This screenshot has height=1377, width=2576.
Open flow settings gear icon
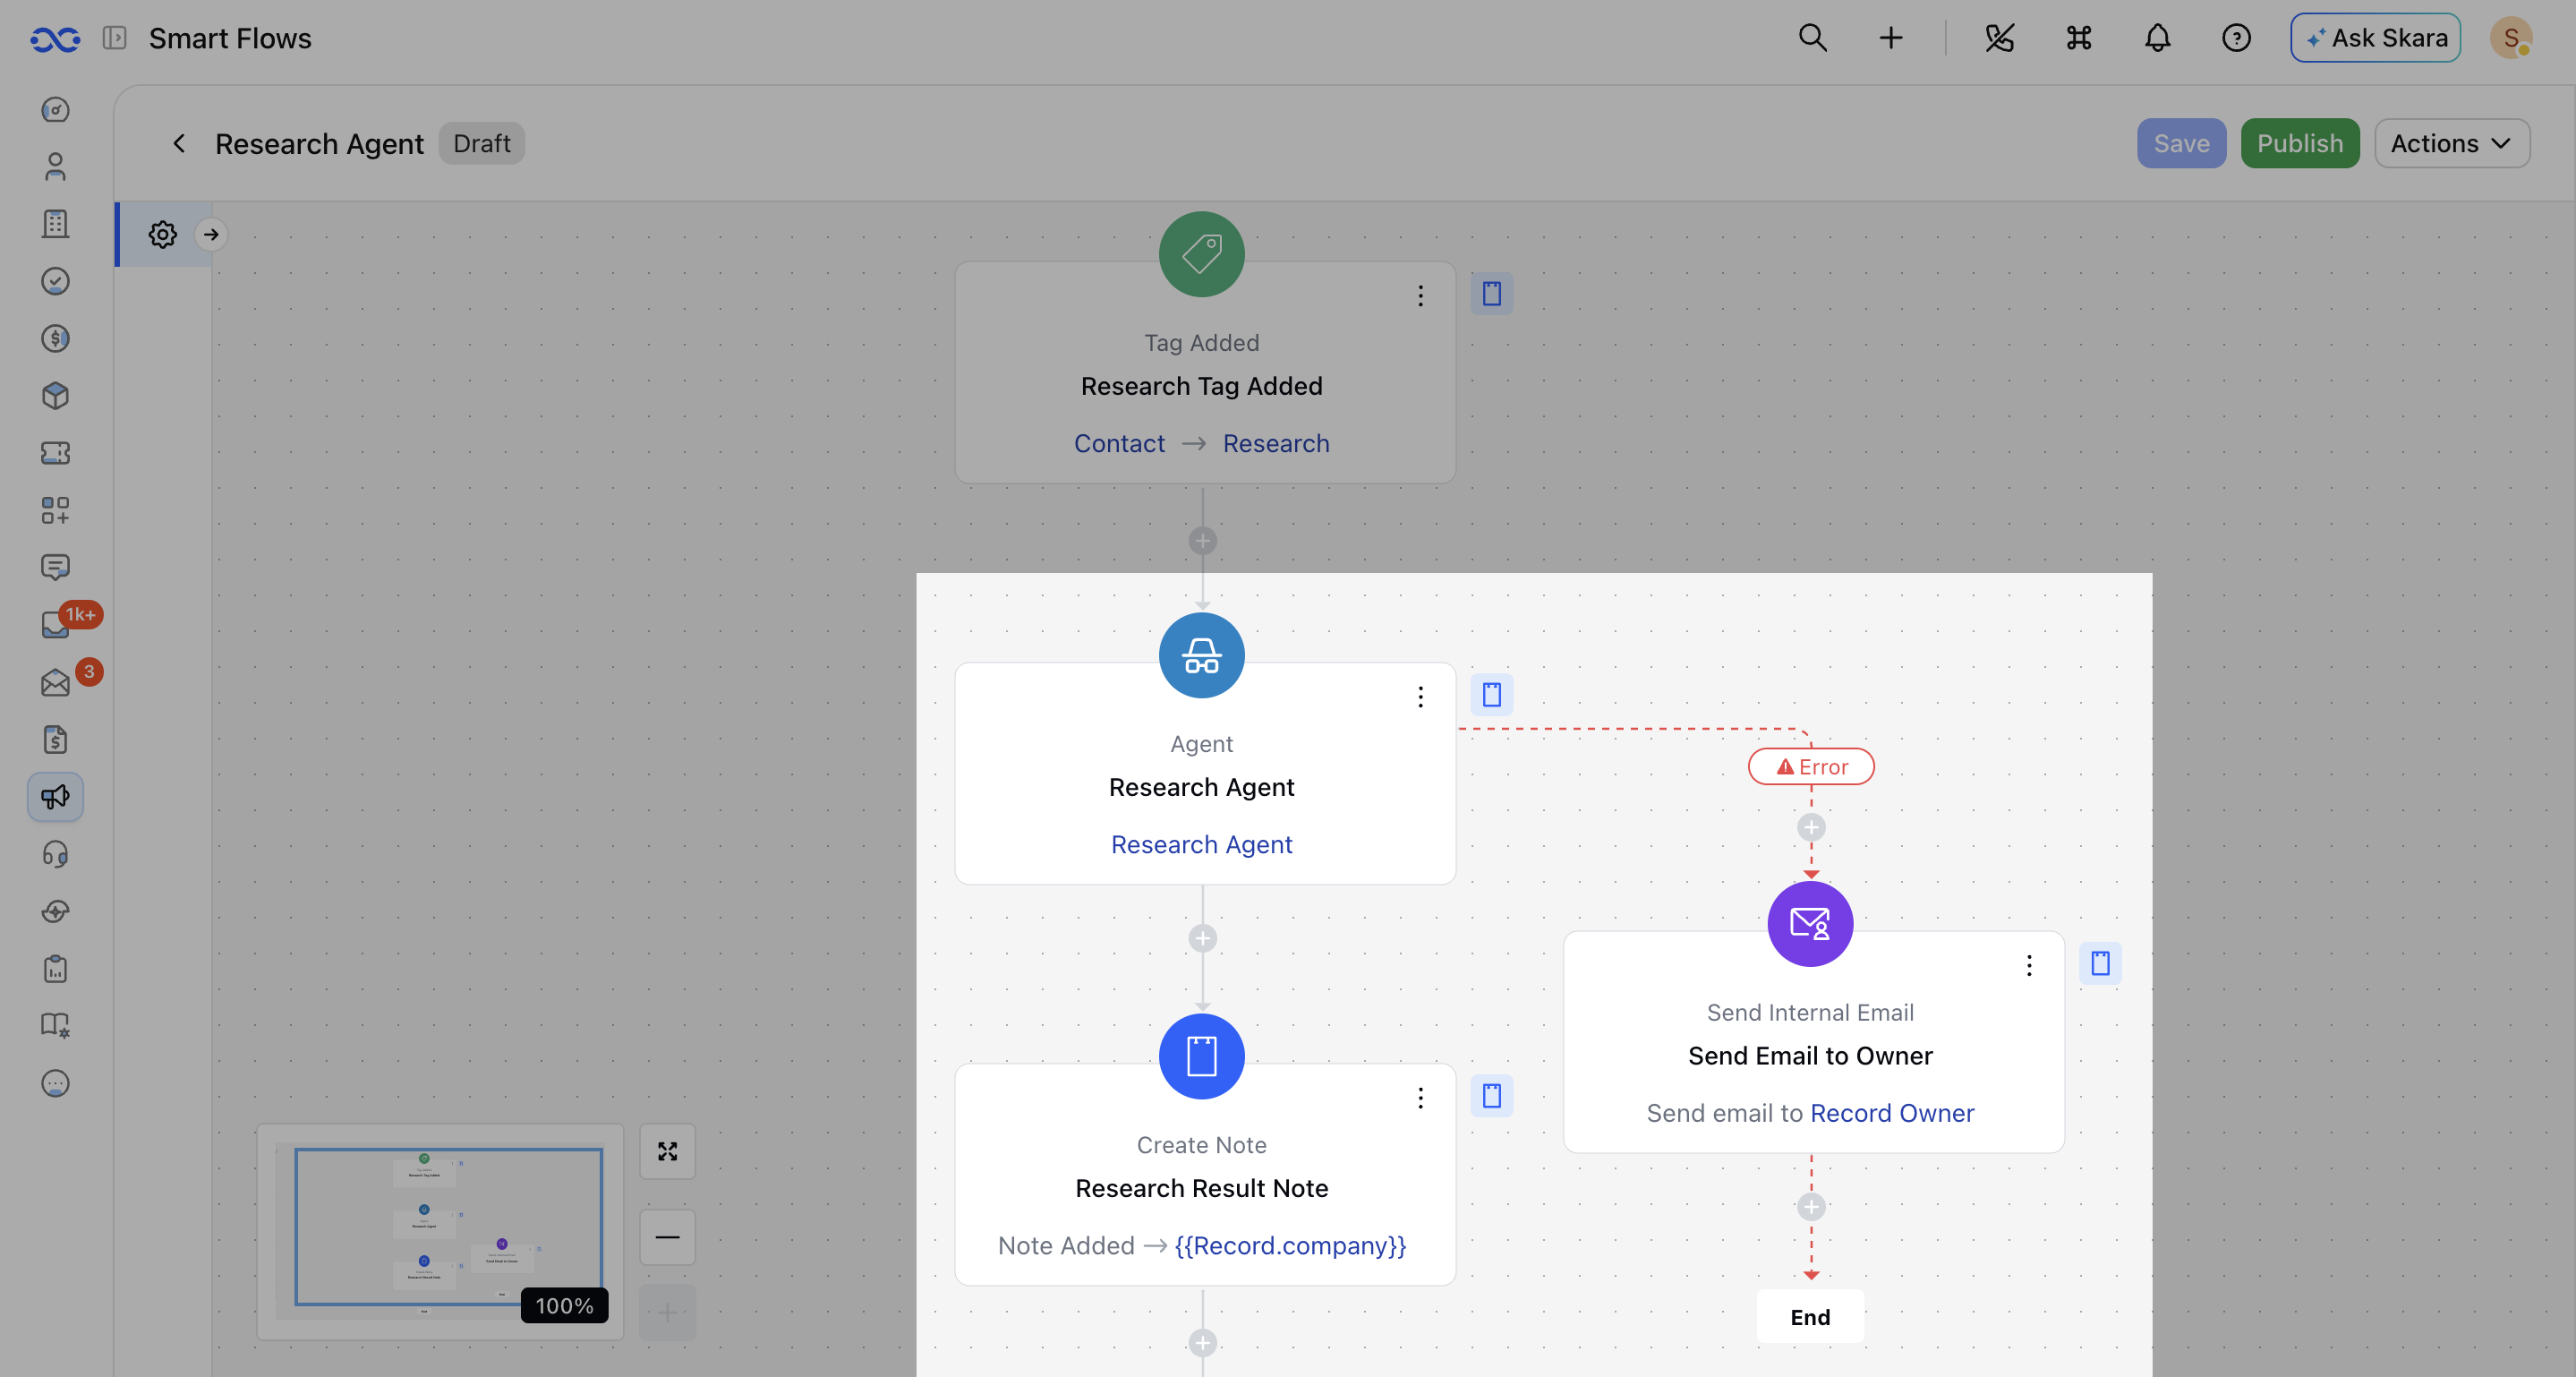pos(163,234)
